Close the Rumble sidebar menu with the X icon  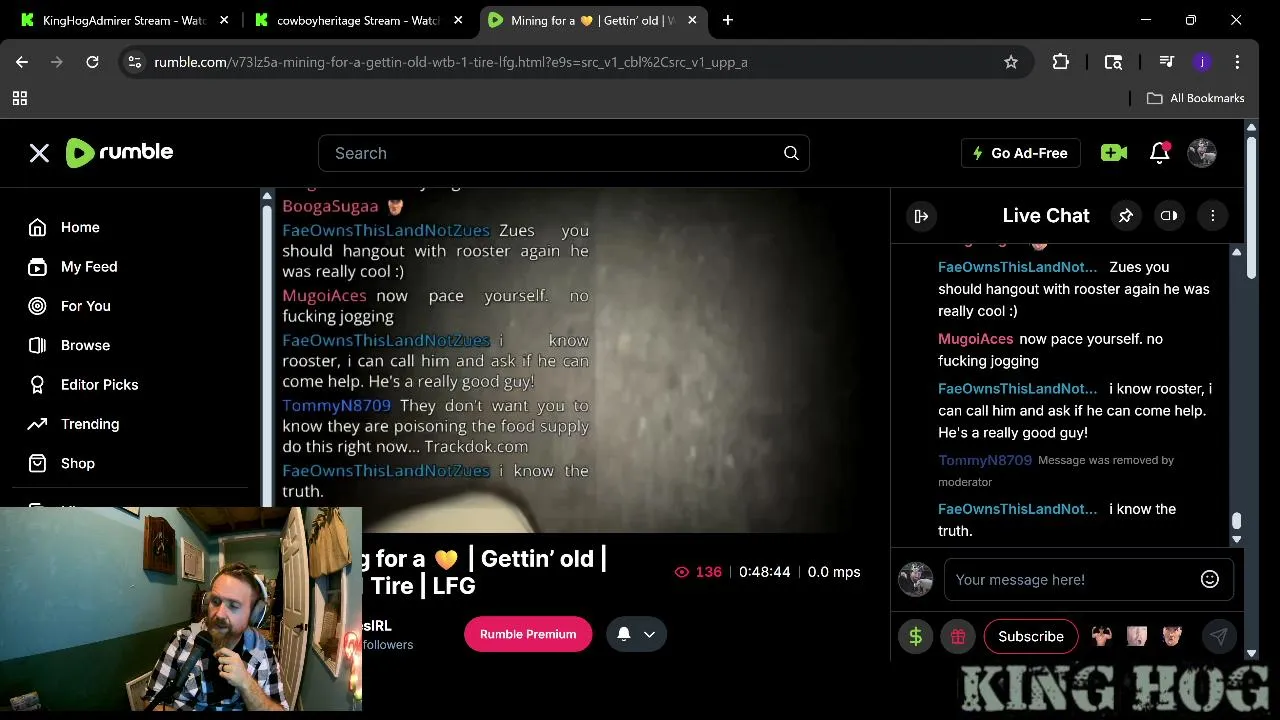[x=39, y=153]
